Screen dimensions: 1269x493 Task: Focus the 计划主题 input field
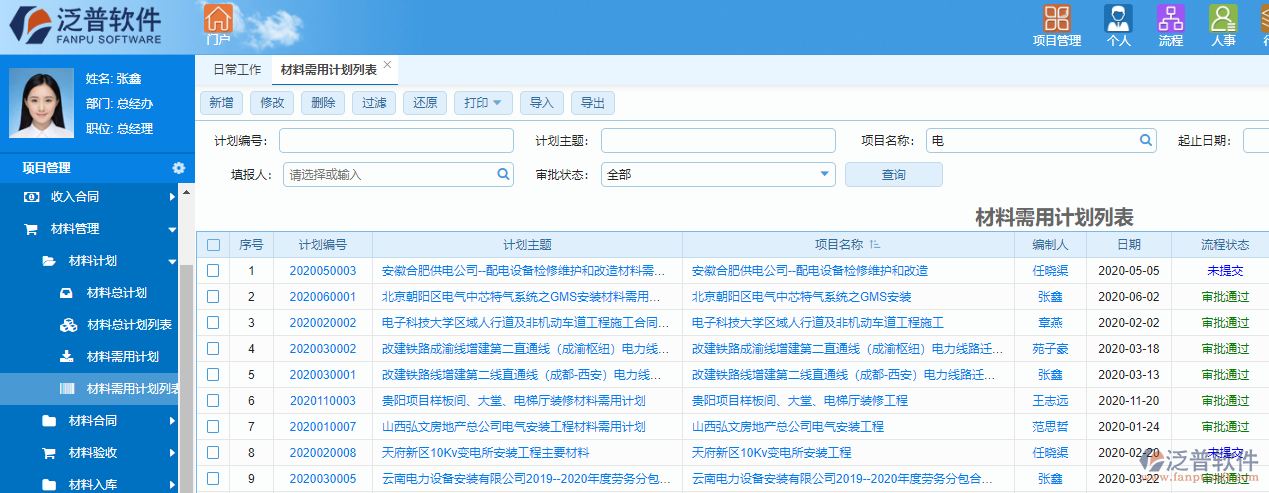[x=718, y=141]
